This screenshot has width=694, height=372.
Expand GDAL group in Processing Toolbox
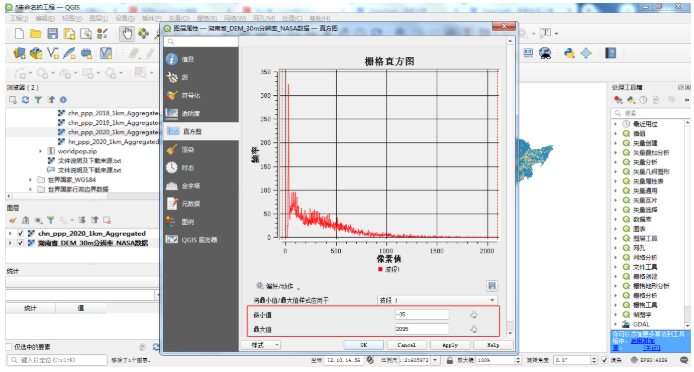[x=616, y=324]
